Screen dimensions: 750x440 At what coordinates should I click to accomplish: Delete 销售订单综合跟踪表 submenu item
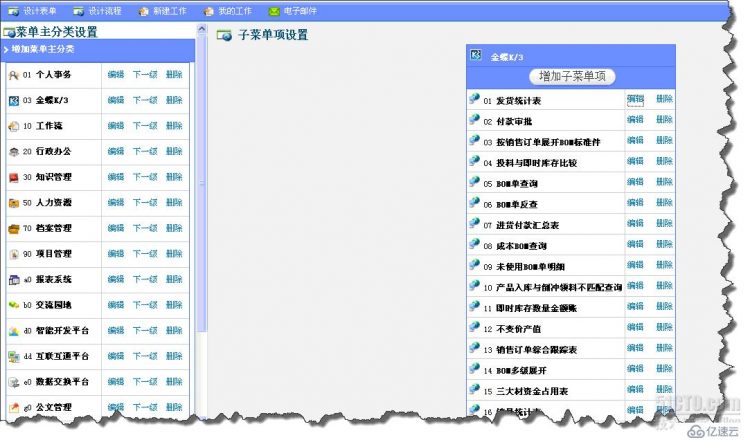pos(664,348)
